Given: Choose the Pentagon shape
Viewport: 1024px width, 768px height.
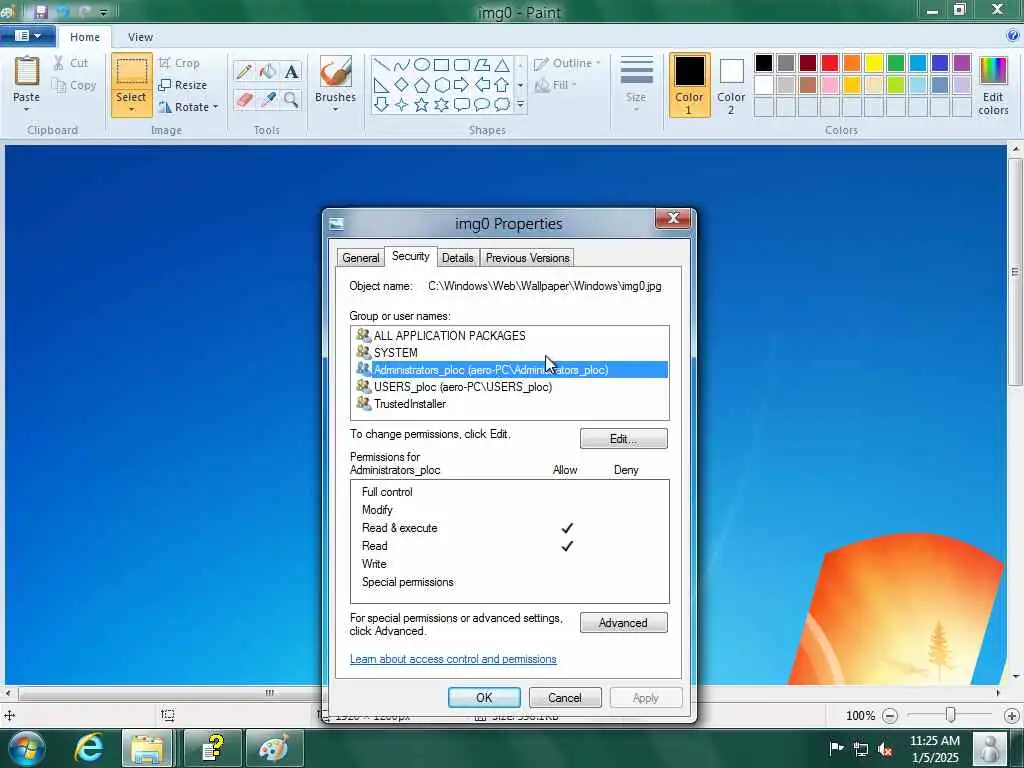Looking at the screenshot, I should [x=422, y=85].
